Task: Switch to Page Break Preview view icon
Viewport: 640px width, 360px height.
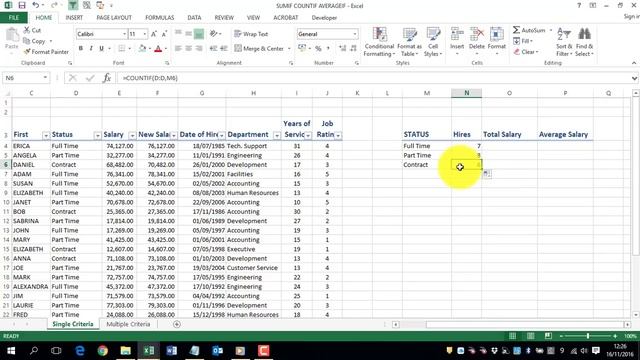Action: pos(548,336)
